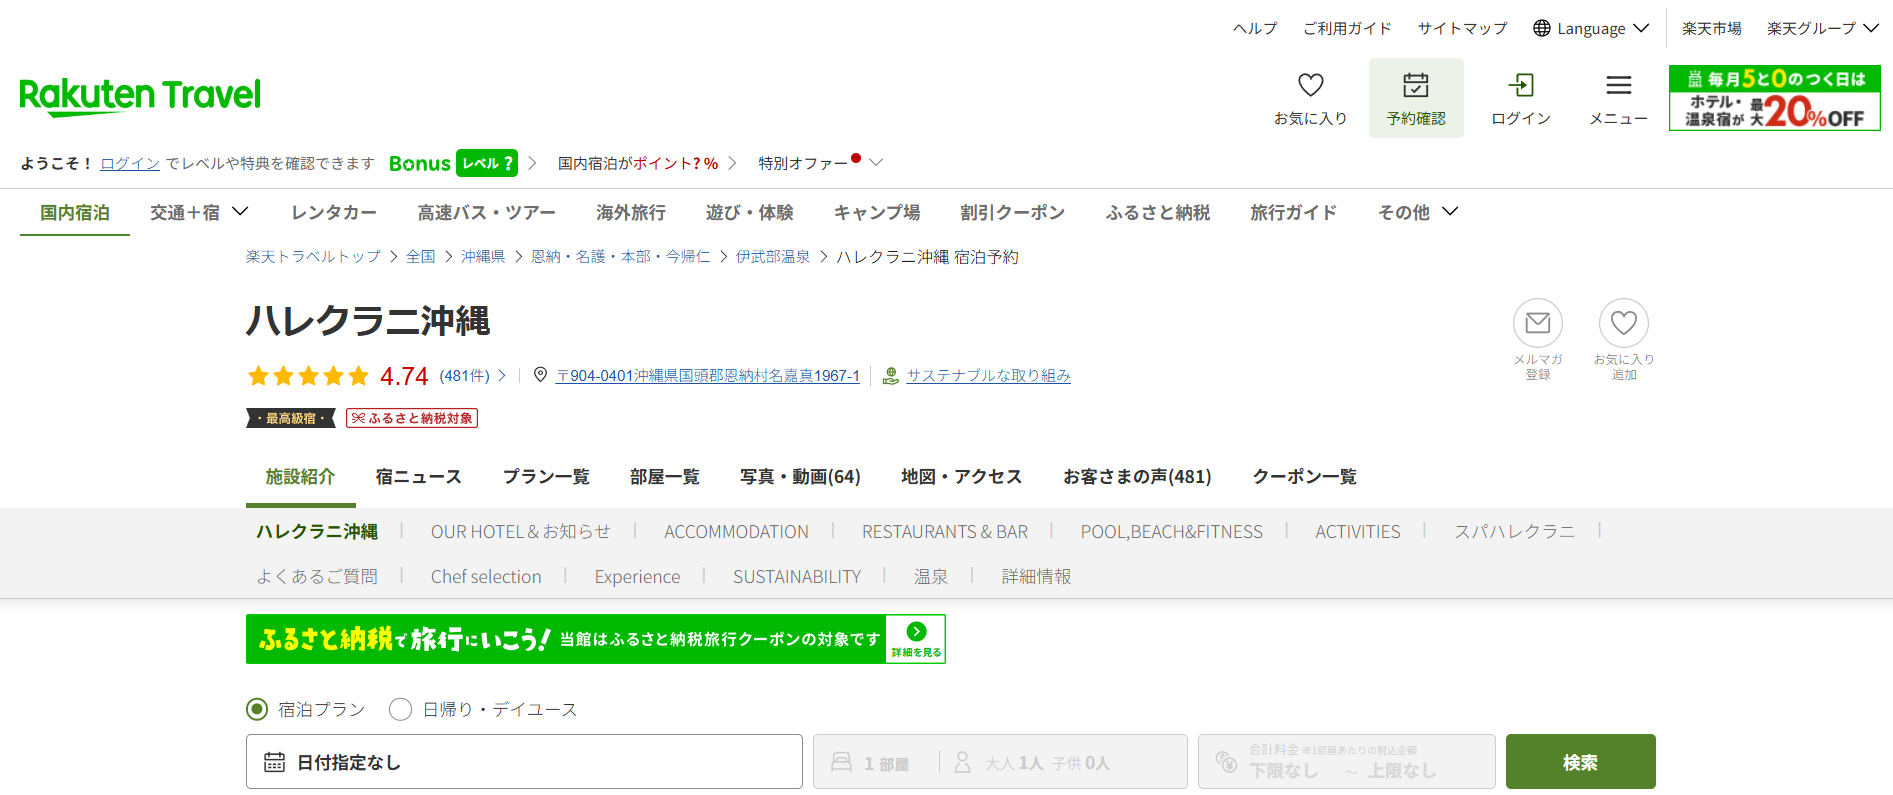Click the メルマガ登録 envelope icon

click(1537, 323)
